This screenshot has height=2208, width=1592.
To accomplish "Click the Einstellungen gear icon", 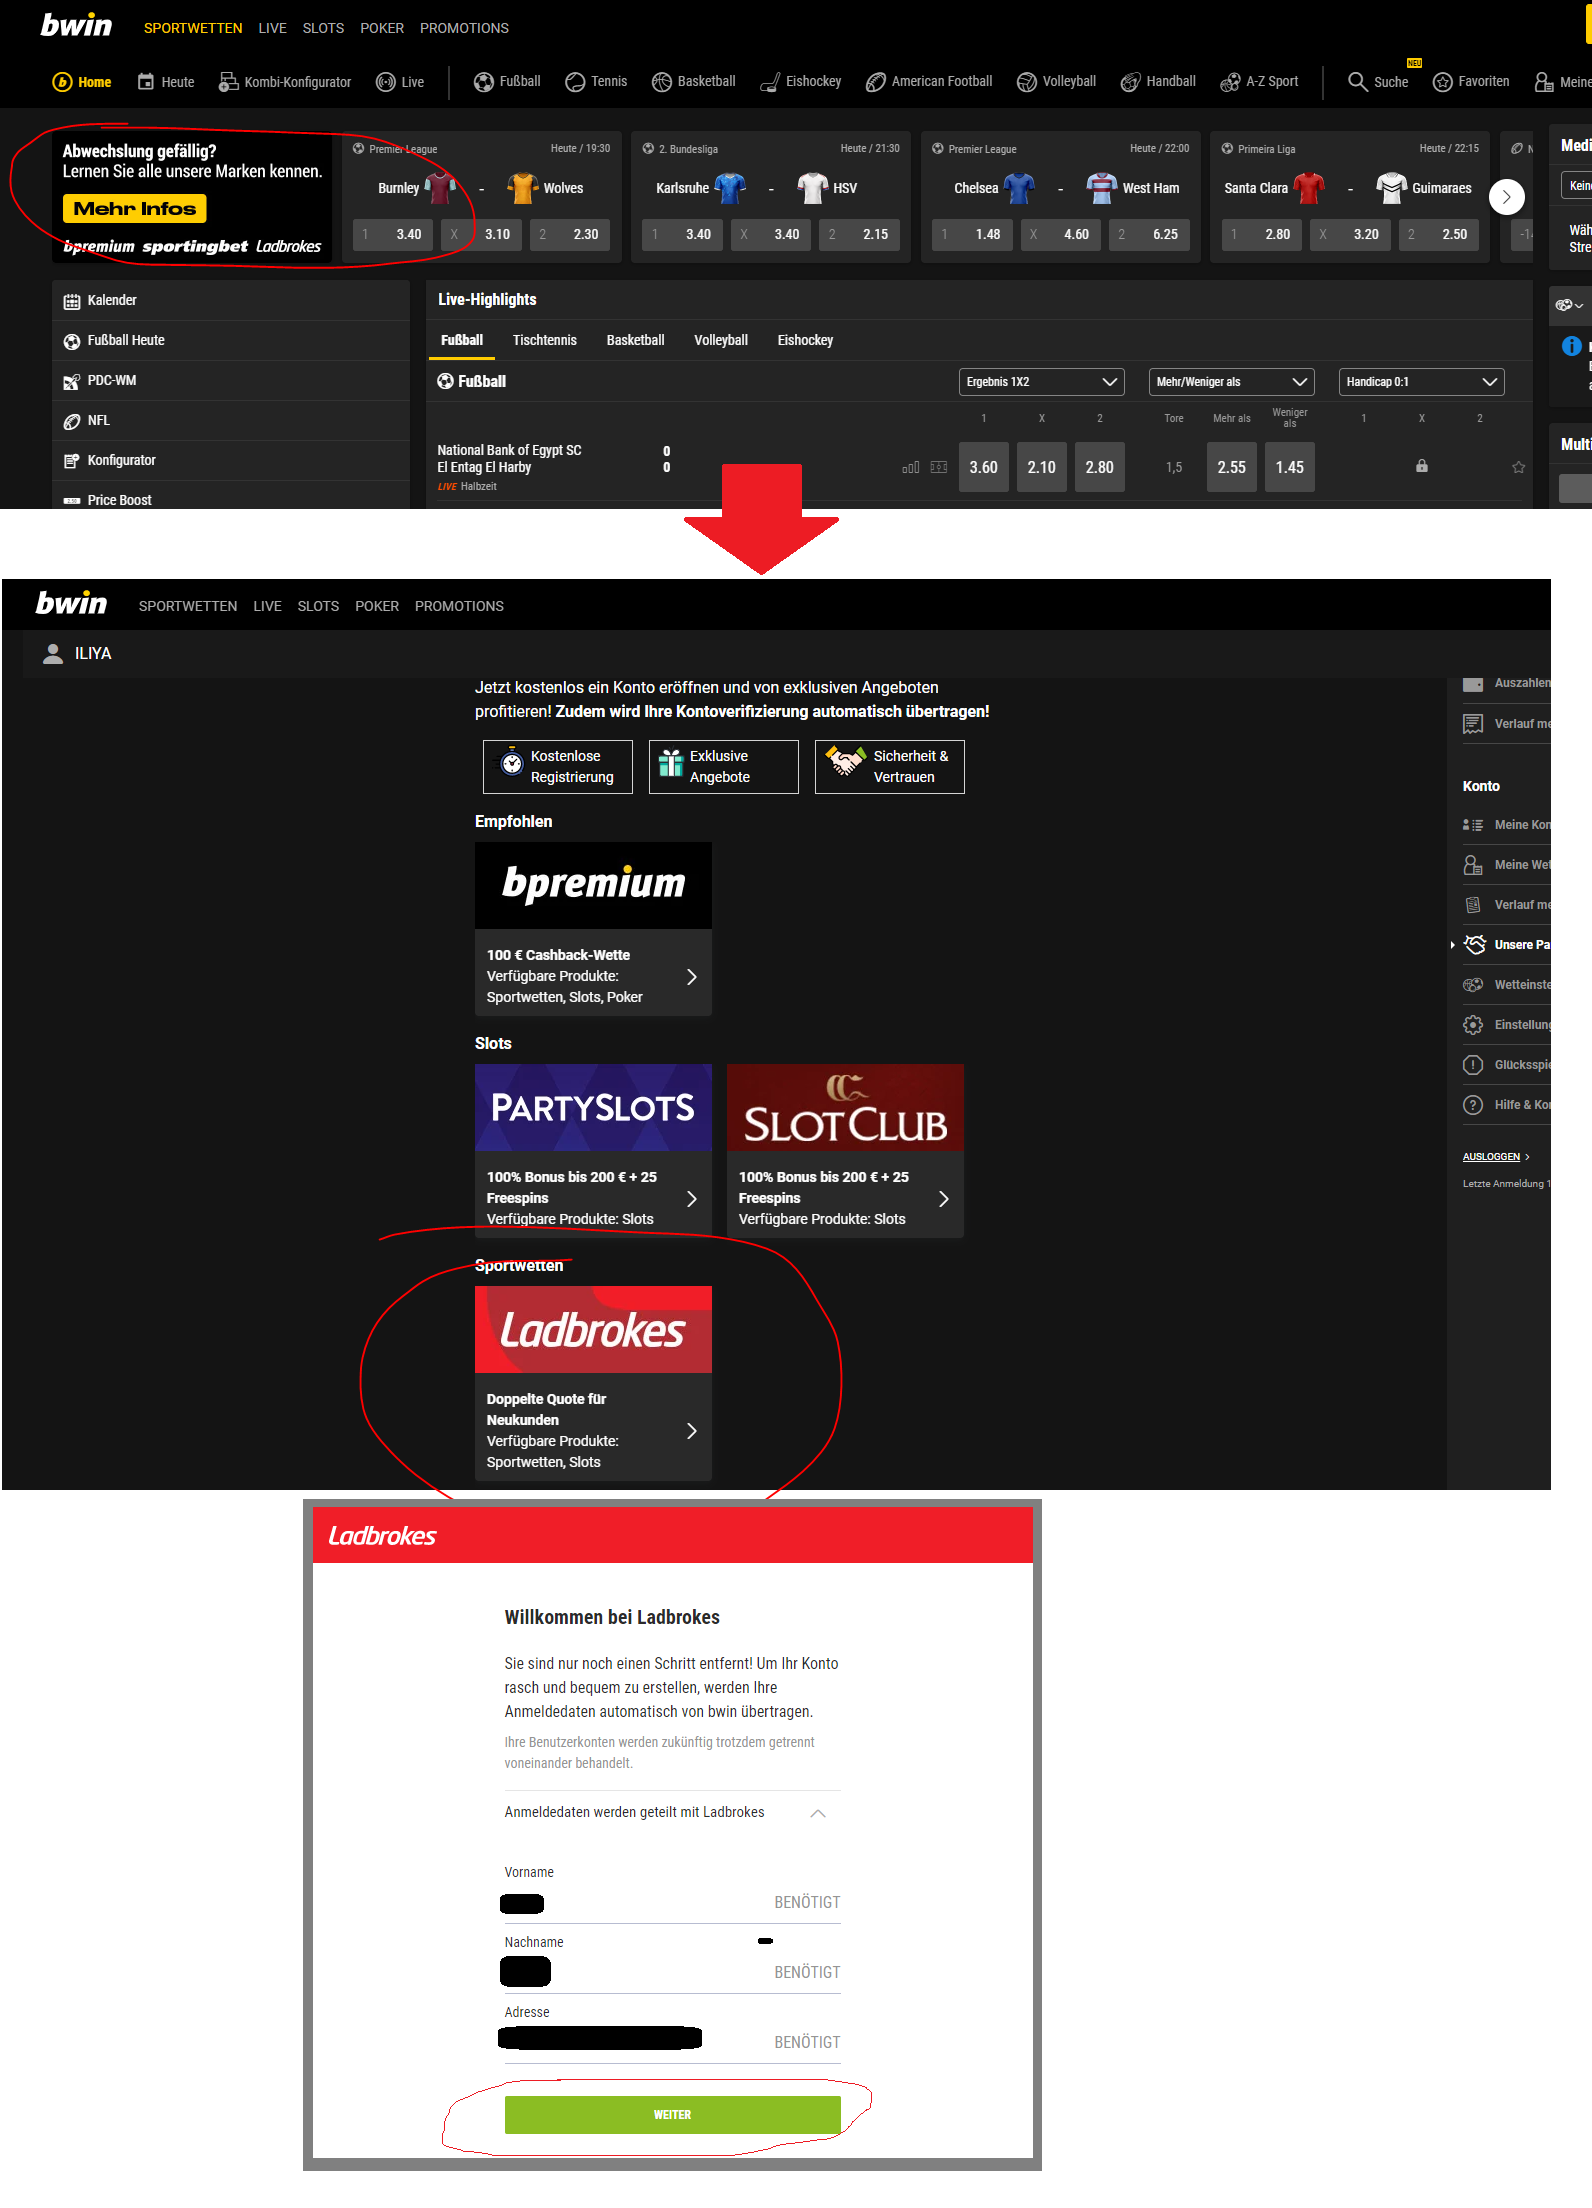I will [1473, 1025].
